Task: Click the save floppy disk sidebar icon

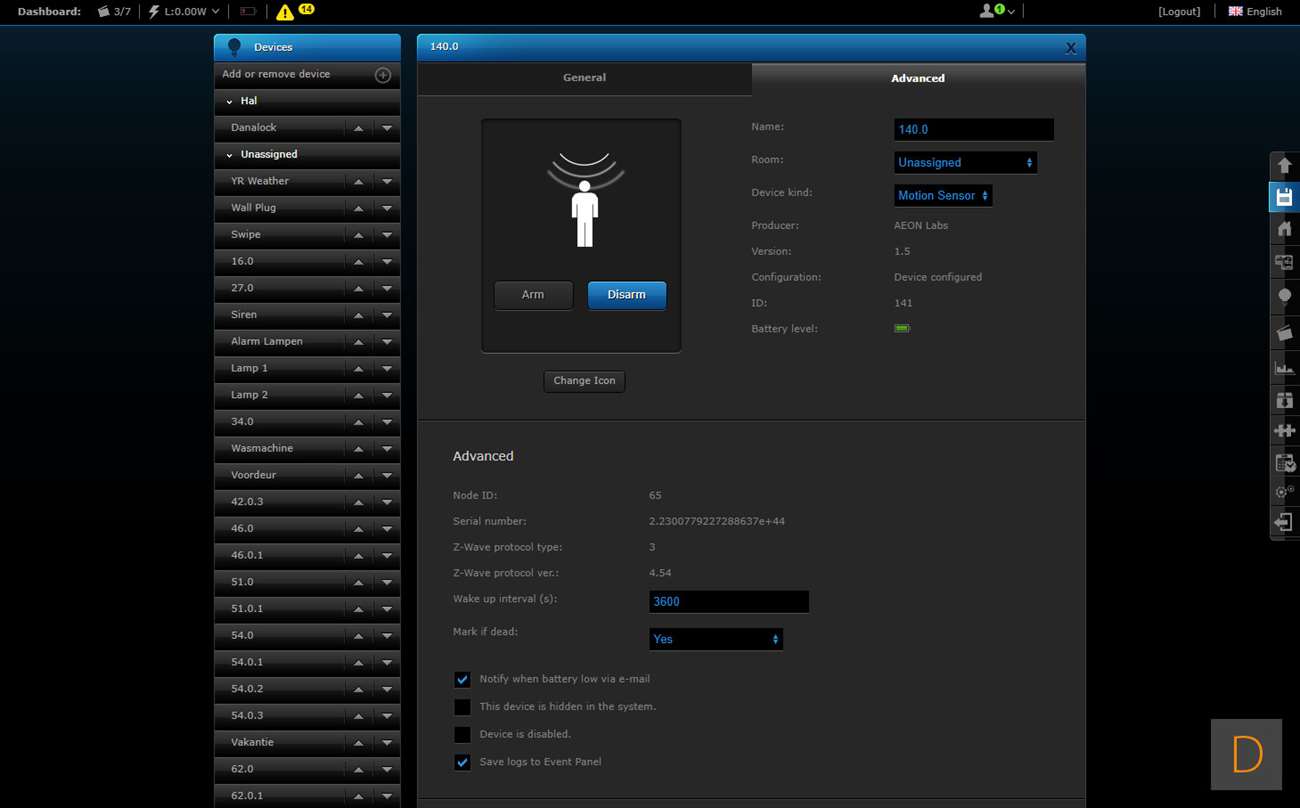Action: pyautogui.click(x=1284, y=197)
